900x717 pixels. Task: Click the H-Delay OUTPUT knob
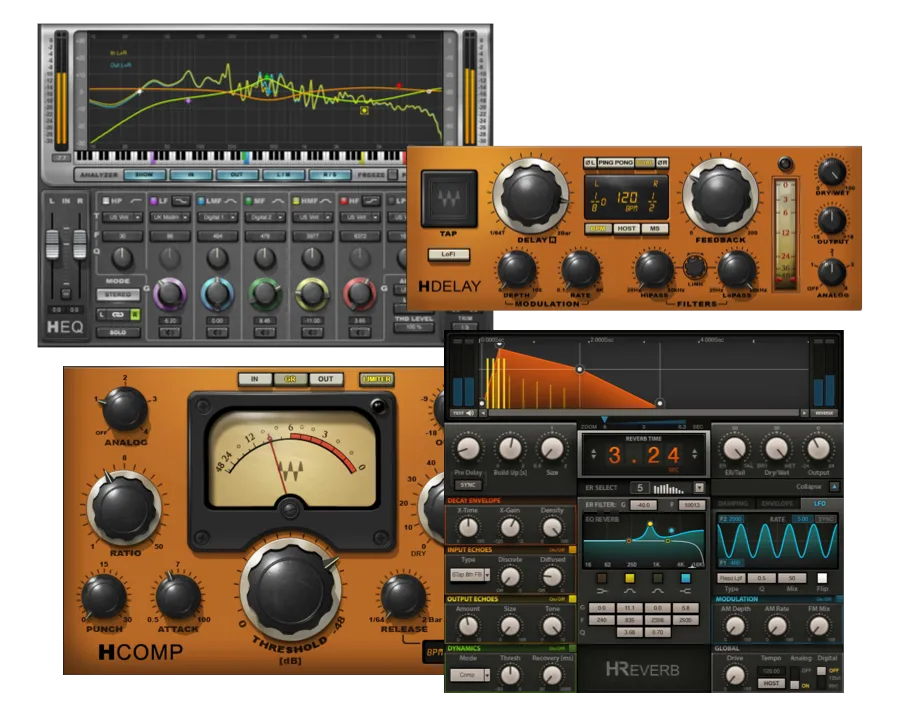[831, 220]
